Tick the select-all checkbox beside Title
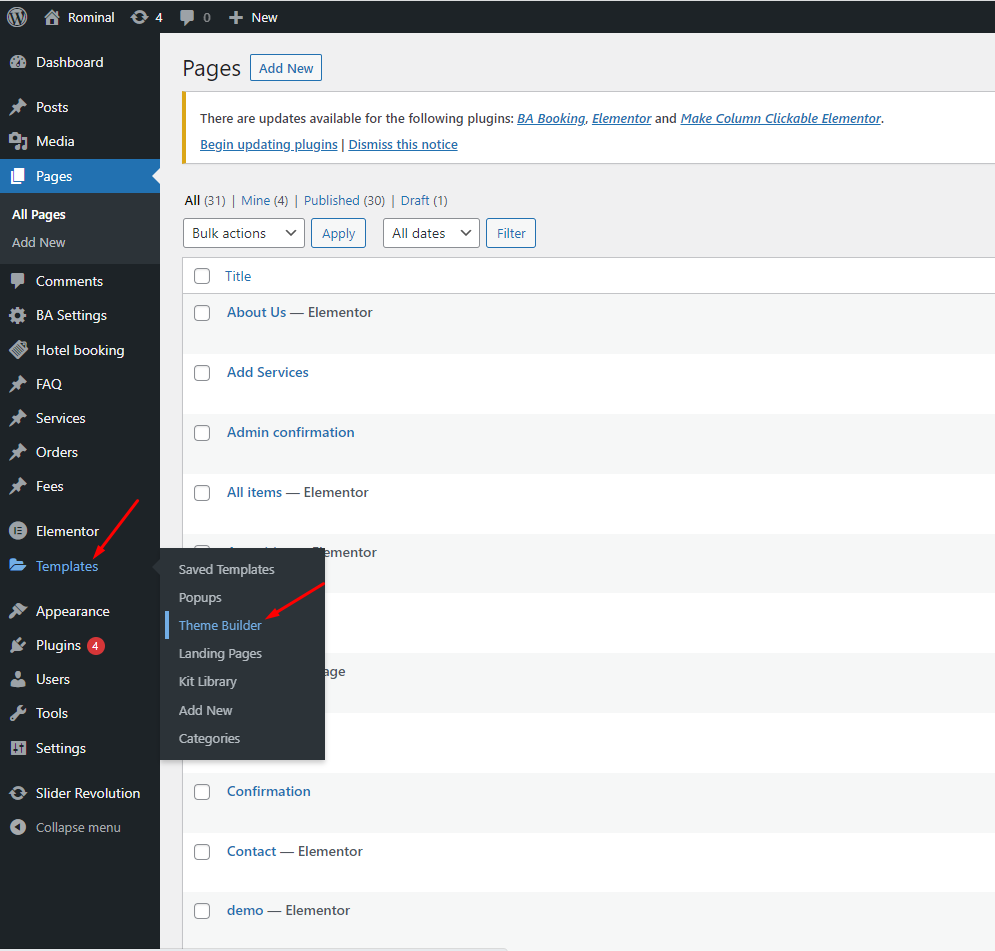Screen dimensions: 995x951 click(x=202, y=276)
